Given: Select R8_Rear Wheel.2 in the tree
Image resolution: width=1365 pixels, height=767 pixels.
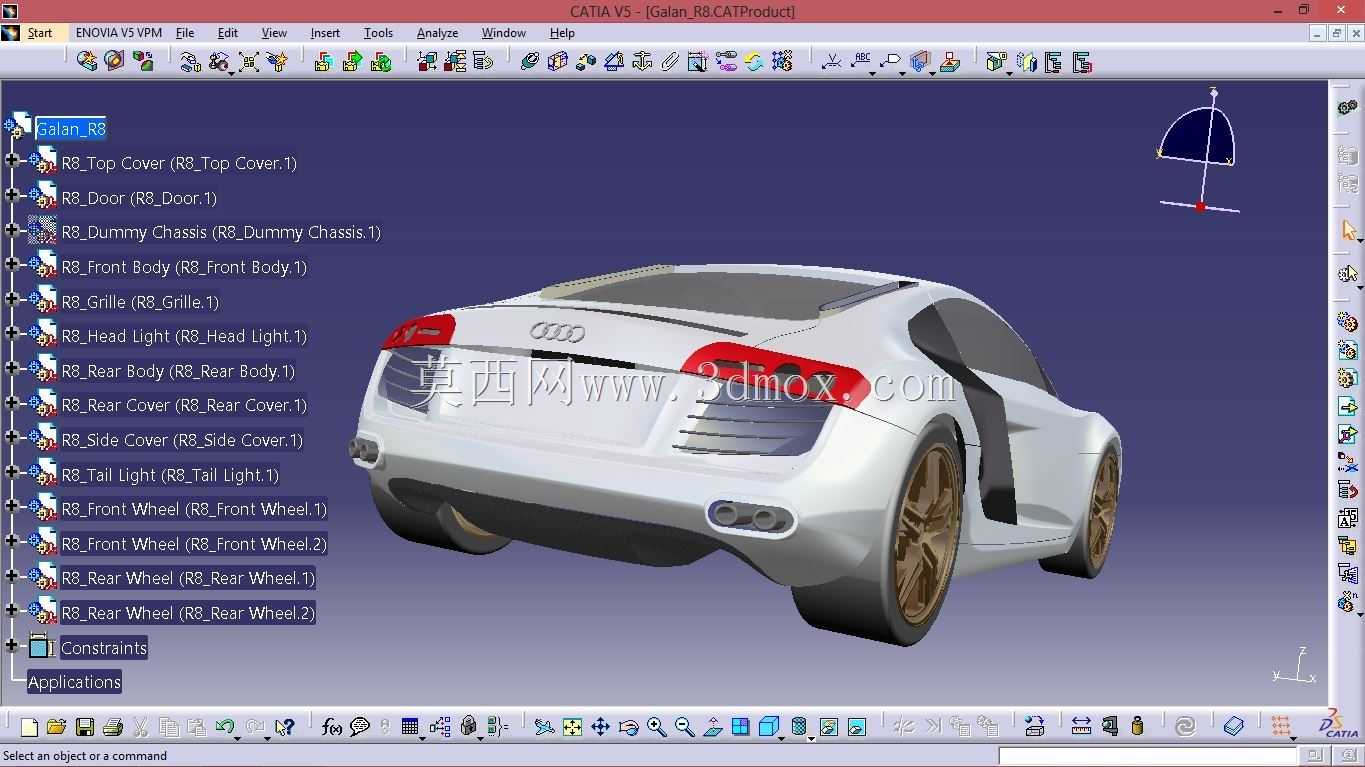Looking at the screenshot, I should point(188,613).
